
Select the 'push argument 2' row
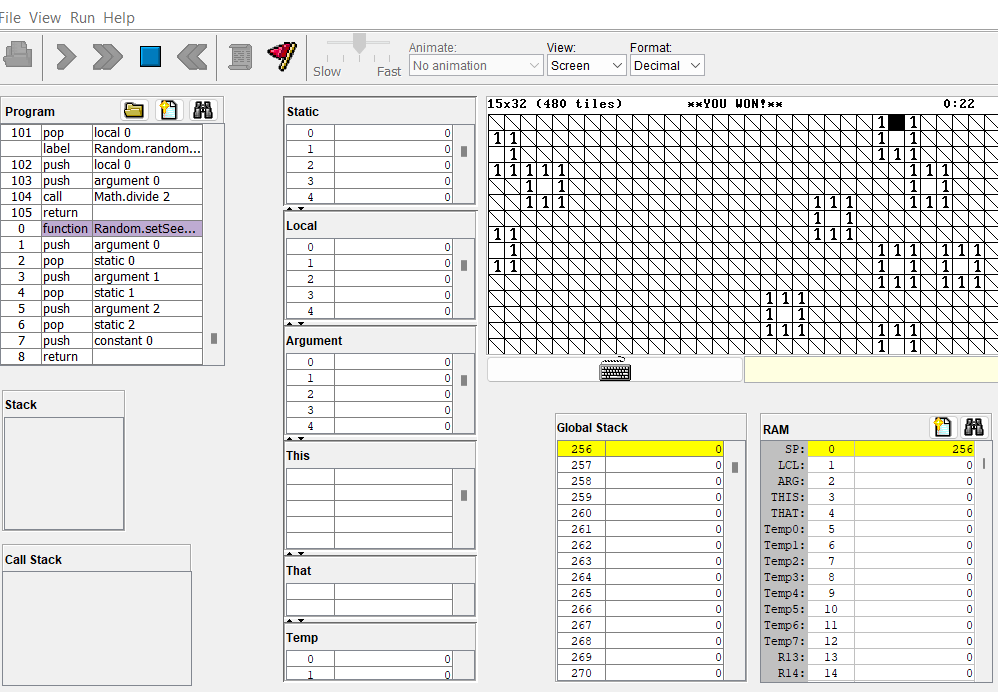[102, 309]
